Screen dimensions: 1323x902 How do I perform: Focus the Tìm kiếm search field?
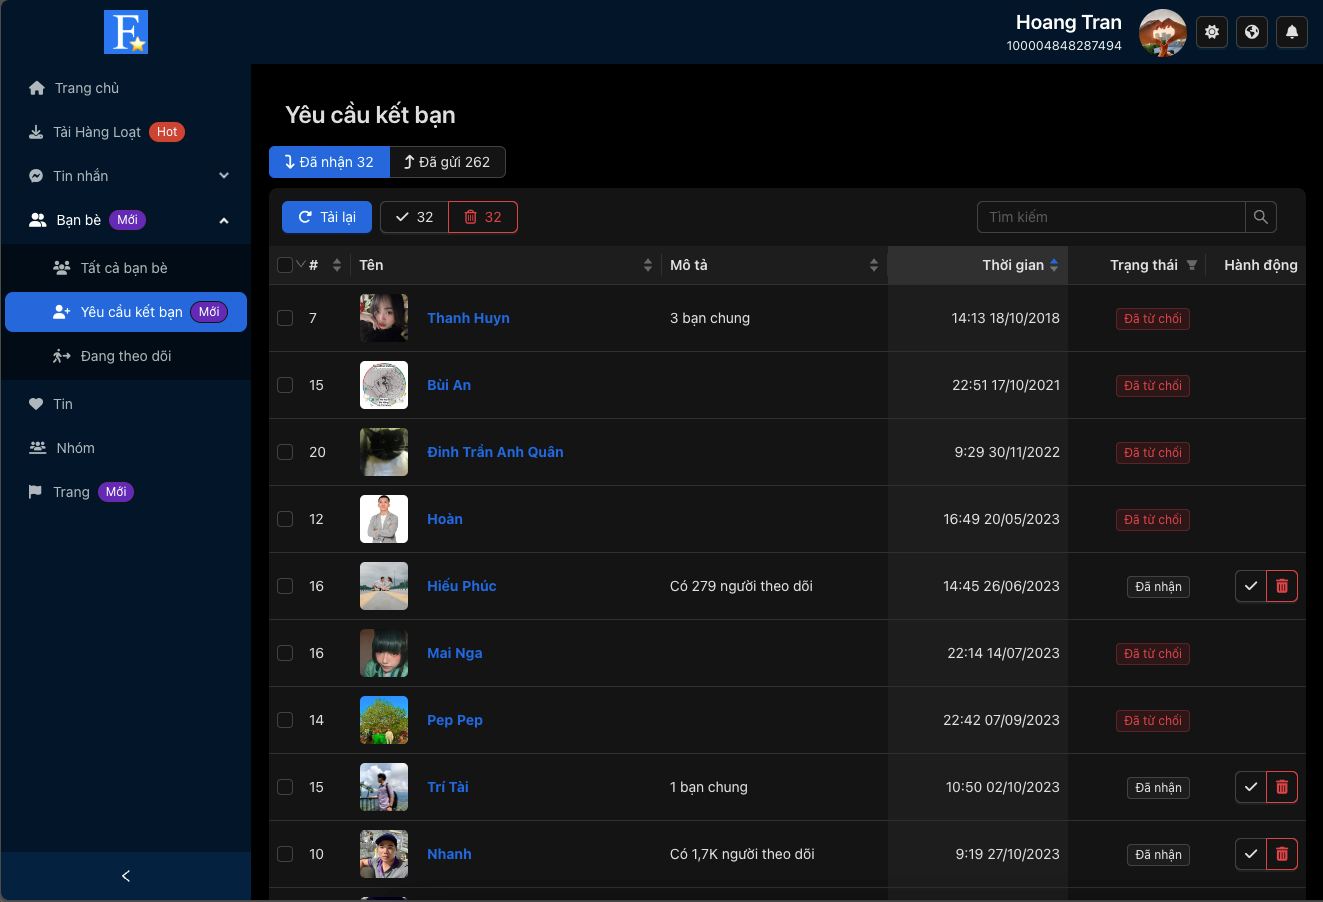[1111, 217]
